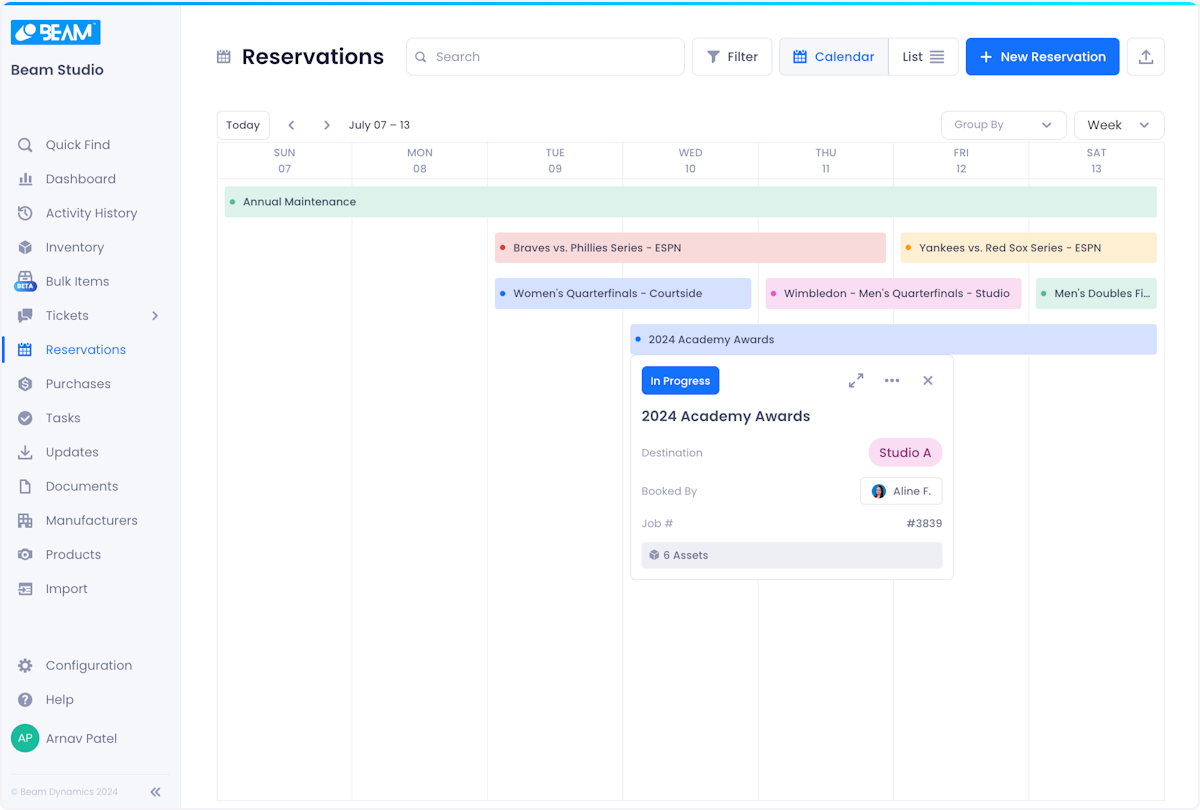1200x810 pixels.
Task: Click the Purchases dollar icon
Action: [25, 384]
